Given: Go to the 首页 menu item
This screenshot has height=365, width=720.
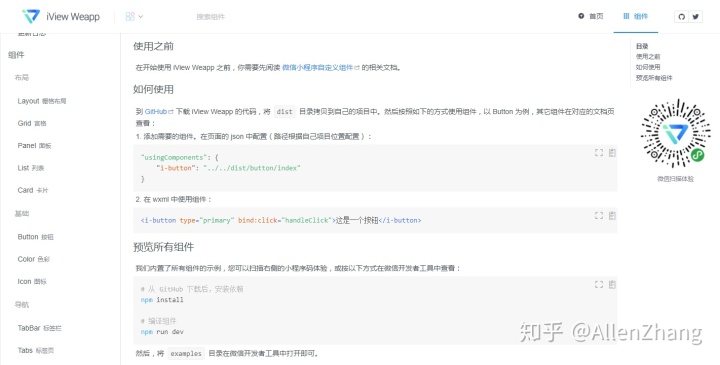Looking at the screenshot, I should [591, 17].
